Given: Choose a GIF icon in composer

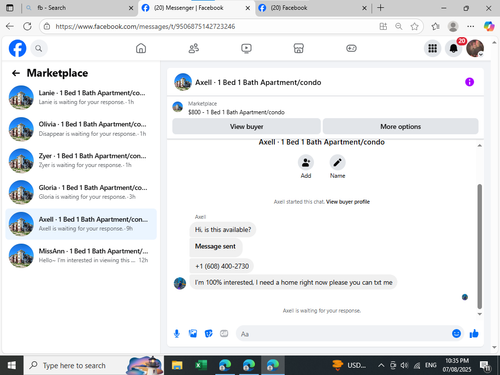Looking at the screenshot, I should click(x=224, y=333).
